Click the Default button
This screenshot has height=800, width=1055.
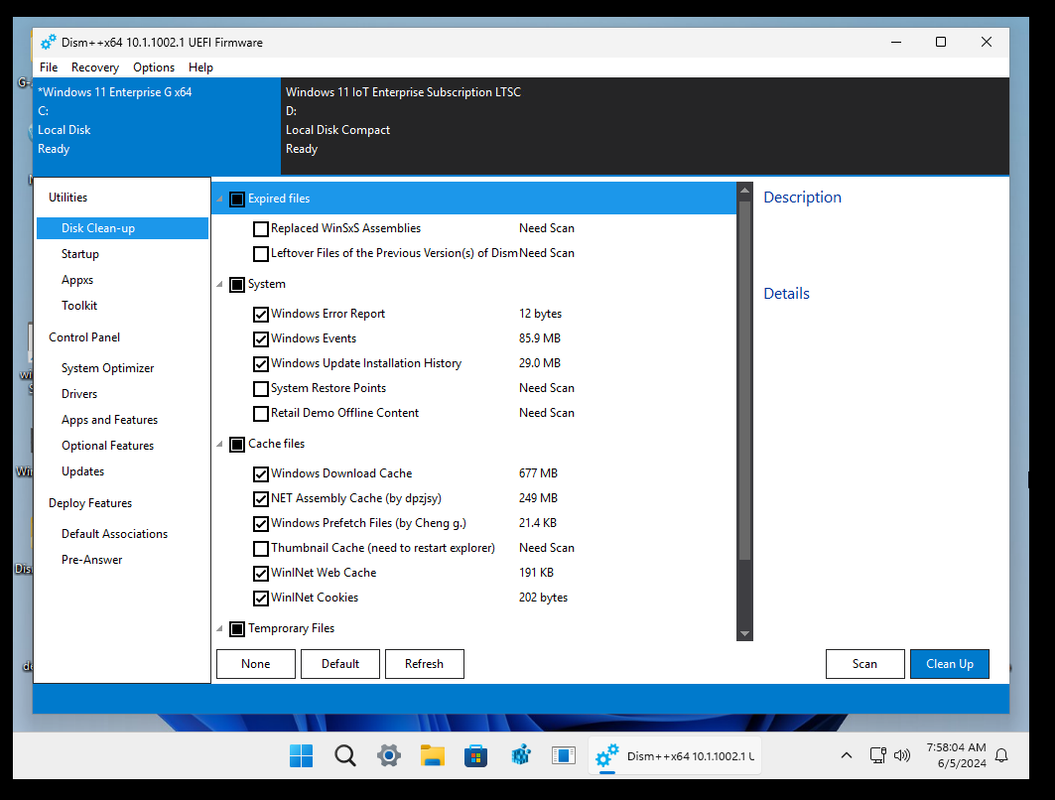340,664
